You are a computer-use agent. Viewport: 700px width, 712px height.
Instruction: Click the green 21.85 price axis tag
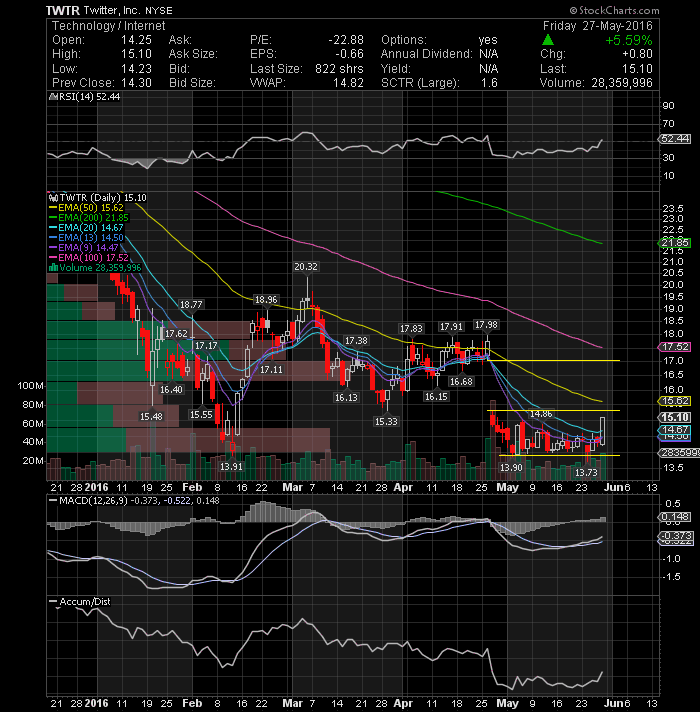[675, 243]
